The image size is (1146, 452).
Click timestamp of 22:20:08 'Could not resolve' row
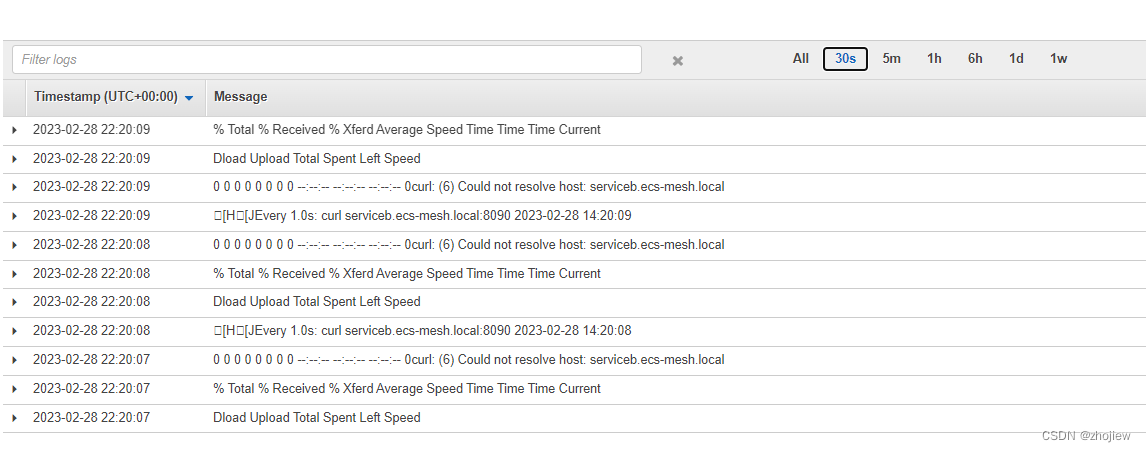pos(91,244)
